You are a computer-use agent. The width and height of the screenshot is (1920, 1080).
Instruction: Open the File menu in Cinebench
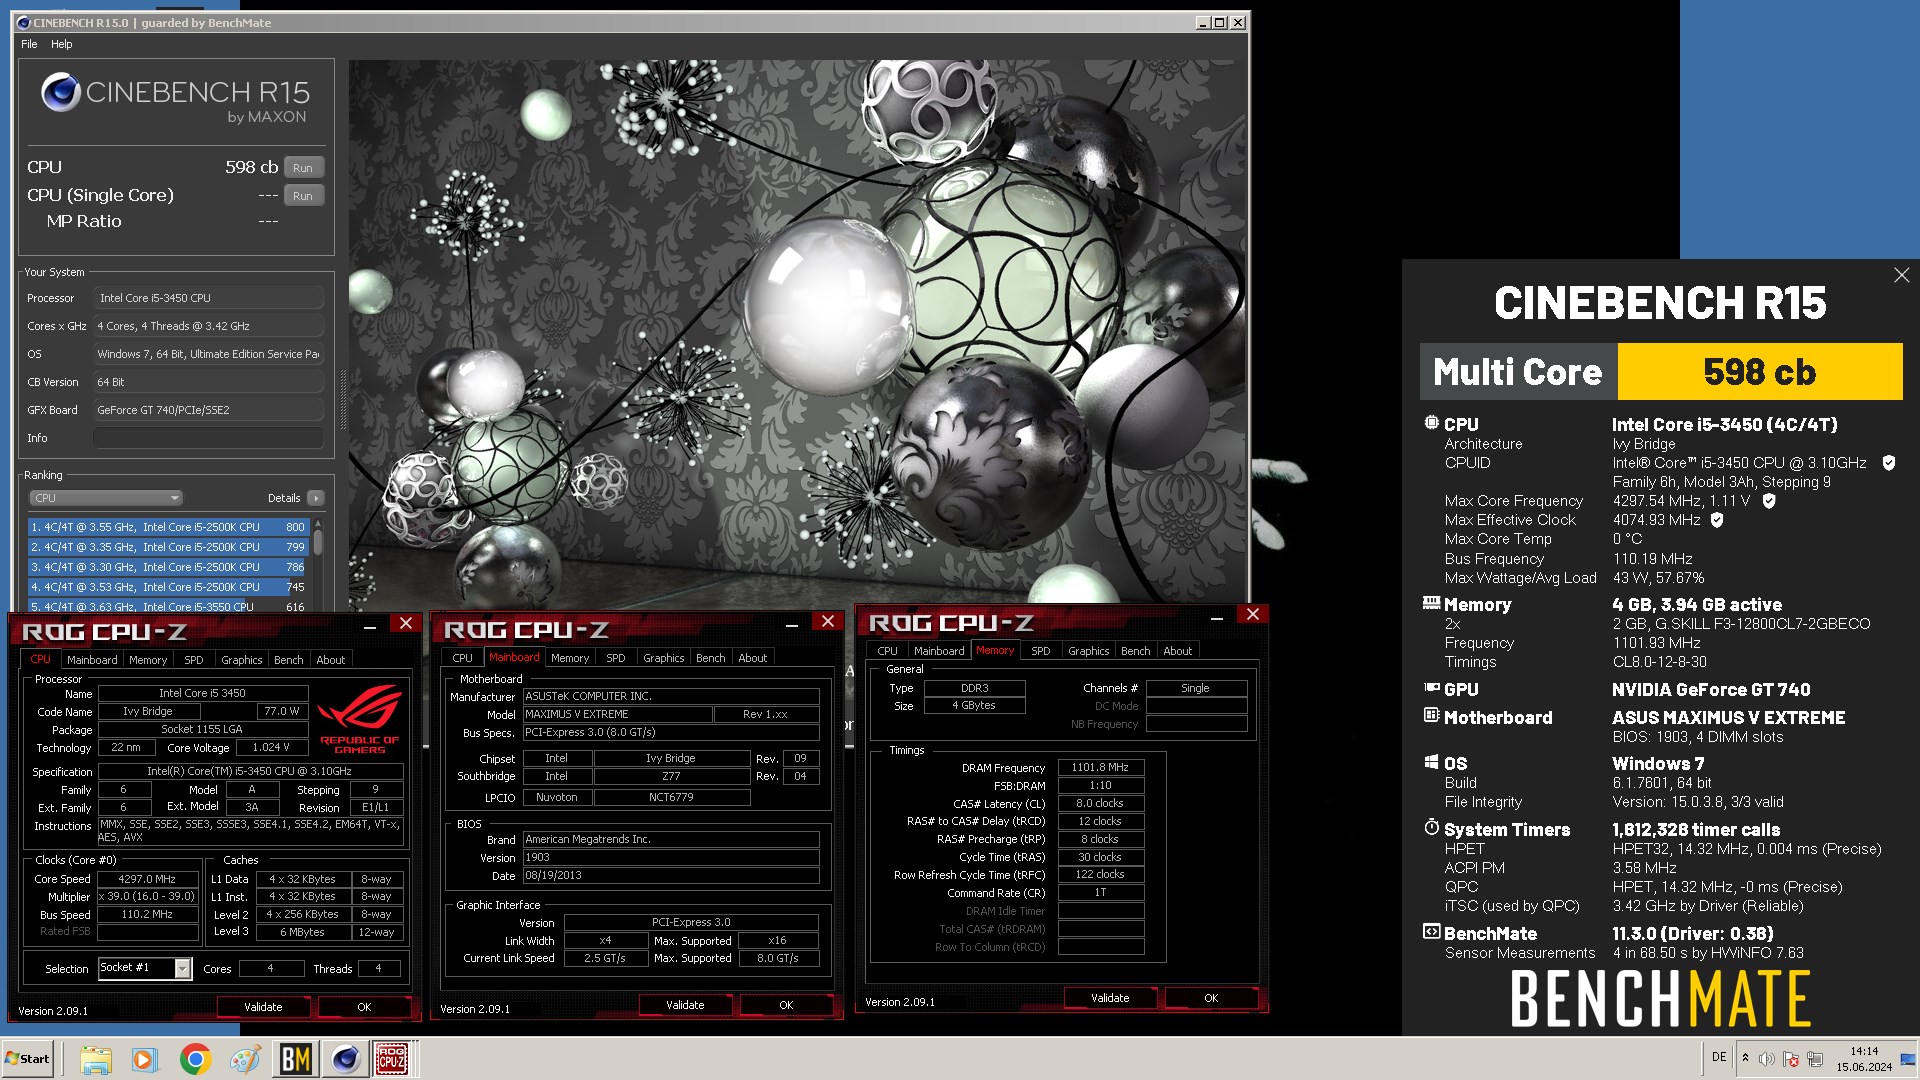(x=29, y=44)
